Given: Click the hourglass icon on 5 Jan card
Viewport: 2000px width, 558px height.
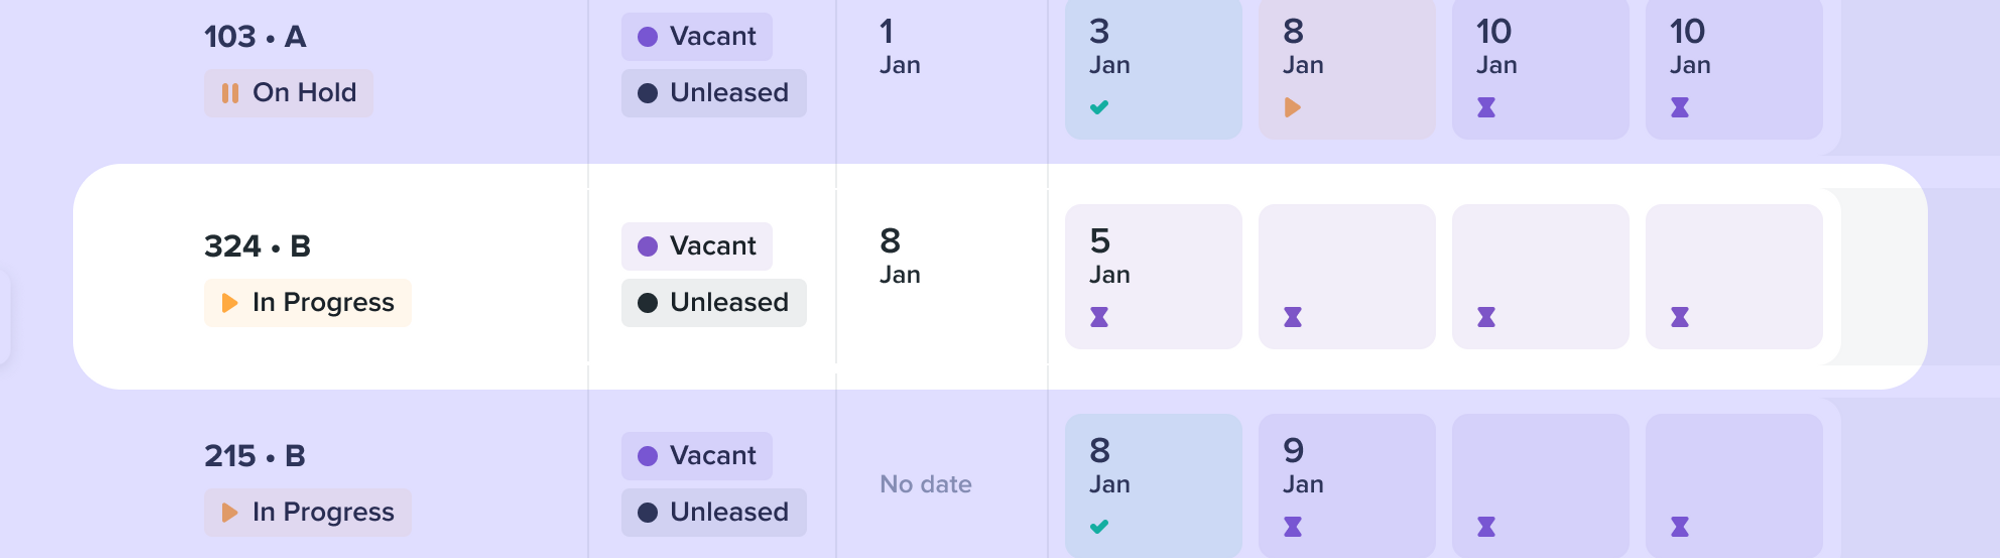Looking at the screenshot, I should 1099,317.
